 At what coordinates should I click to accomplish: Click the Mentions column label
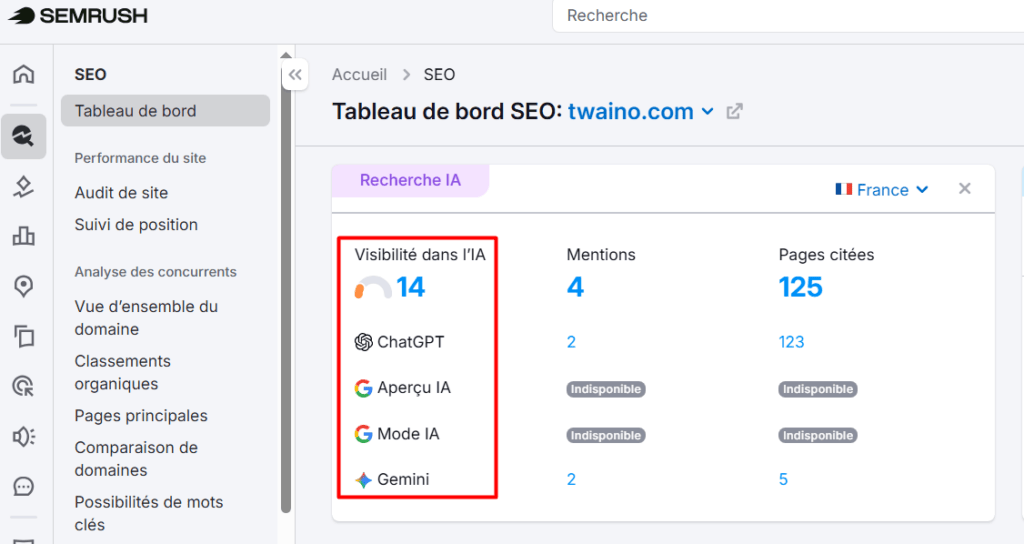(x=601, y=255)
